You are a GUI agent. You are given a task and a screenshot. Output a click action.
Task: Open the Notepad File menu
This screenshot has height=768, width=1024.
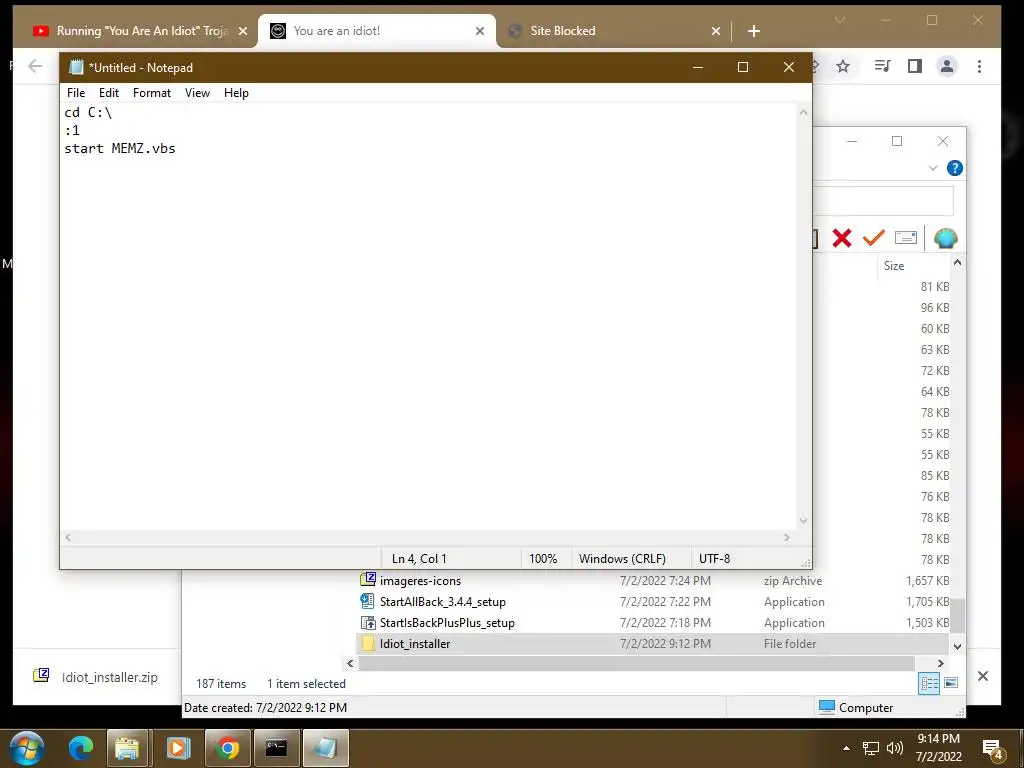coord(76,93)
